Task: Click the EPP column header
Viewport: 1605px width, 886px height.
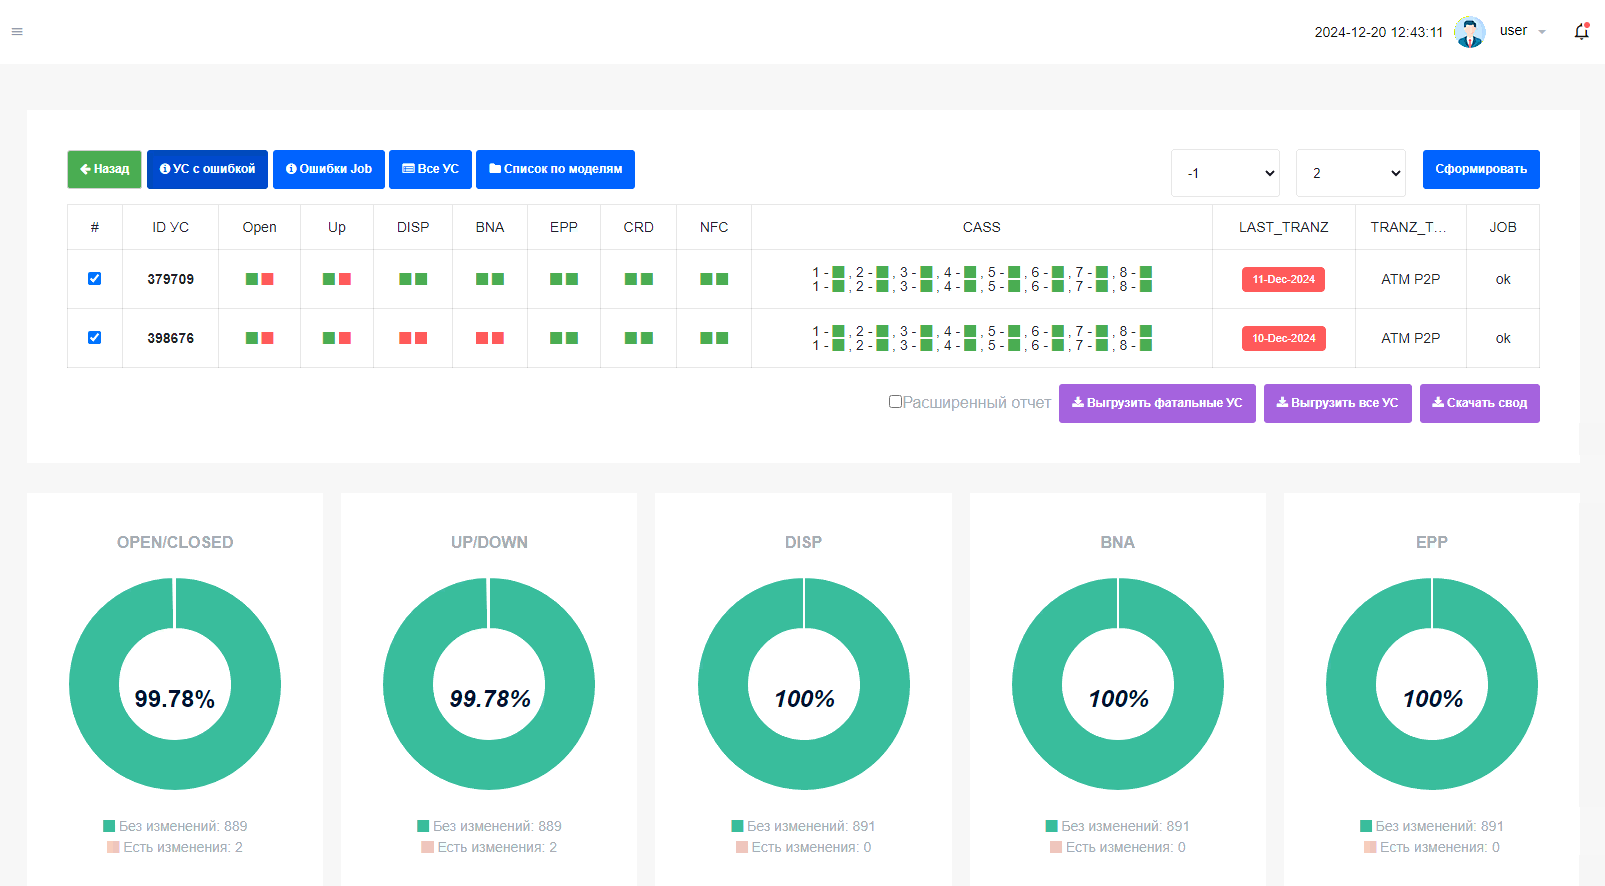Action: tap(564, 227)
